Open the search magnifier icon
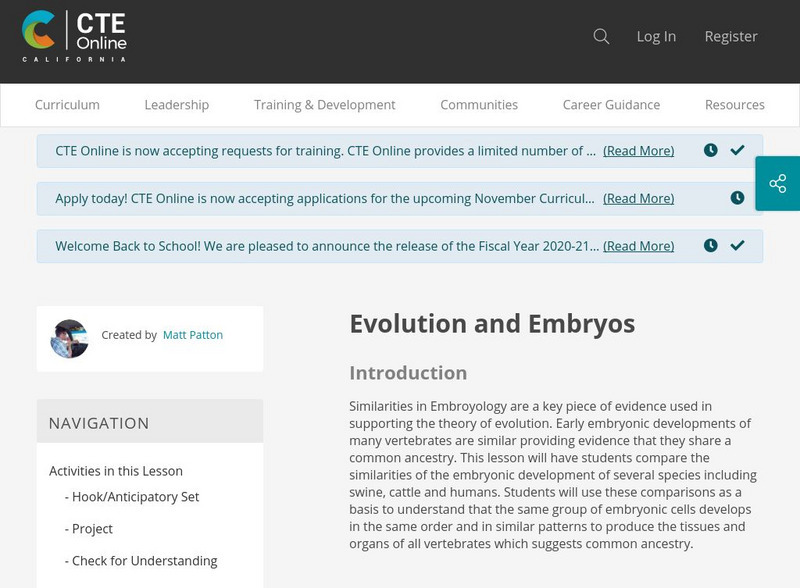The height and width of the screenshot is (588, 800). (601, 37)
